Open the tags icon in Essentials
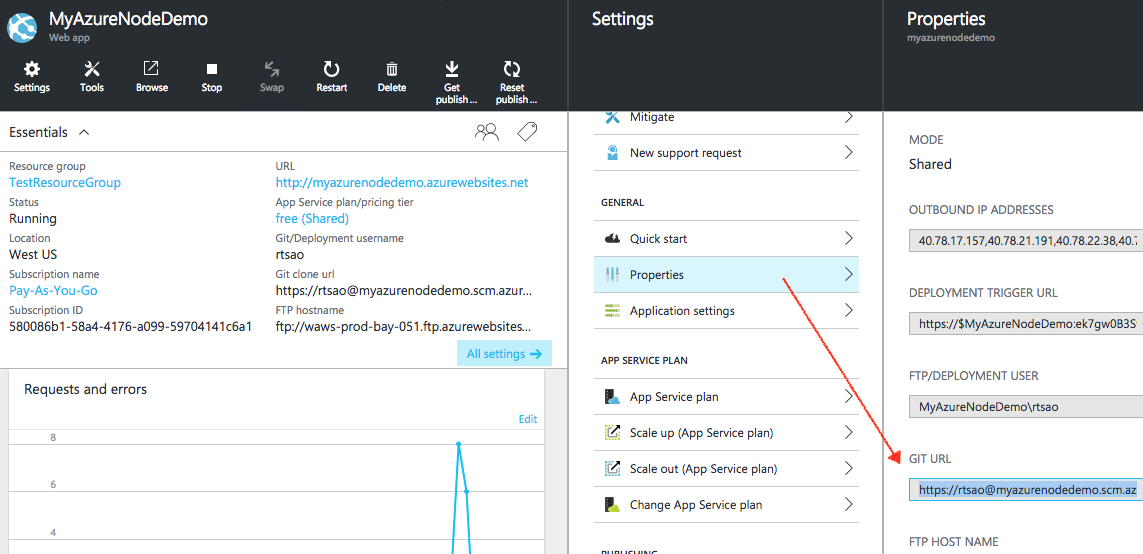Viewport: 1143px width, 554px height. pyautogui.click(x=527, y=132)
